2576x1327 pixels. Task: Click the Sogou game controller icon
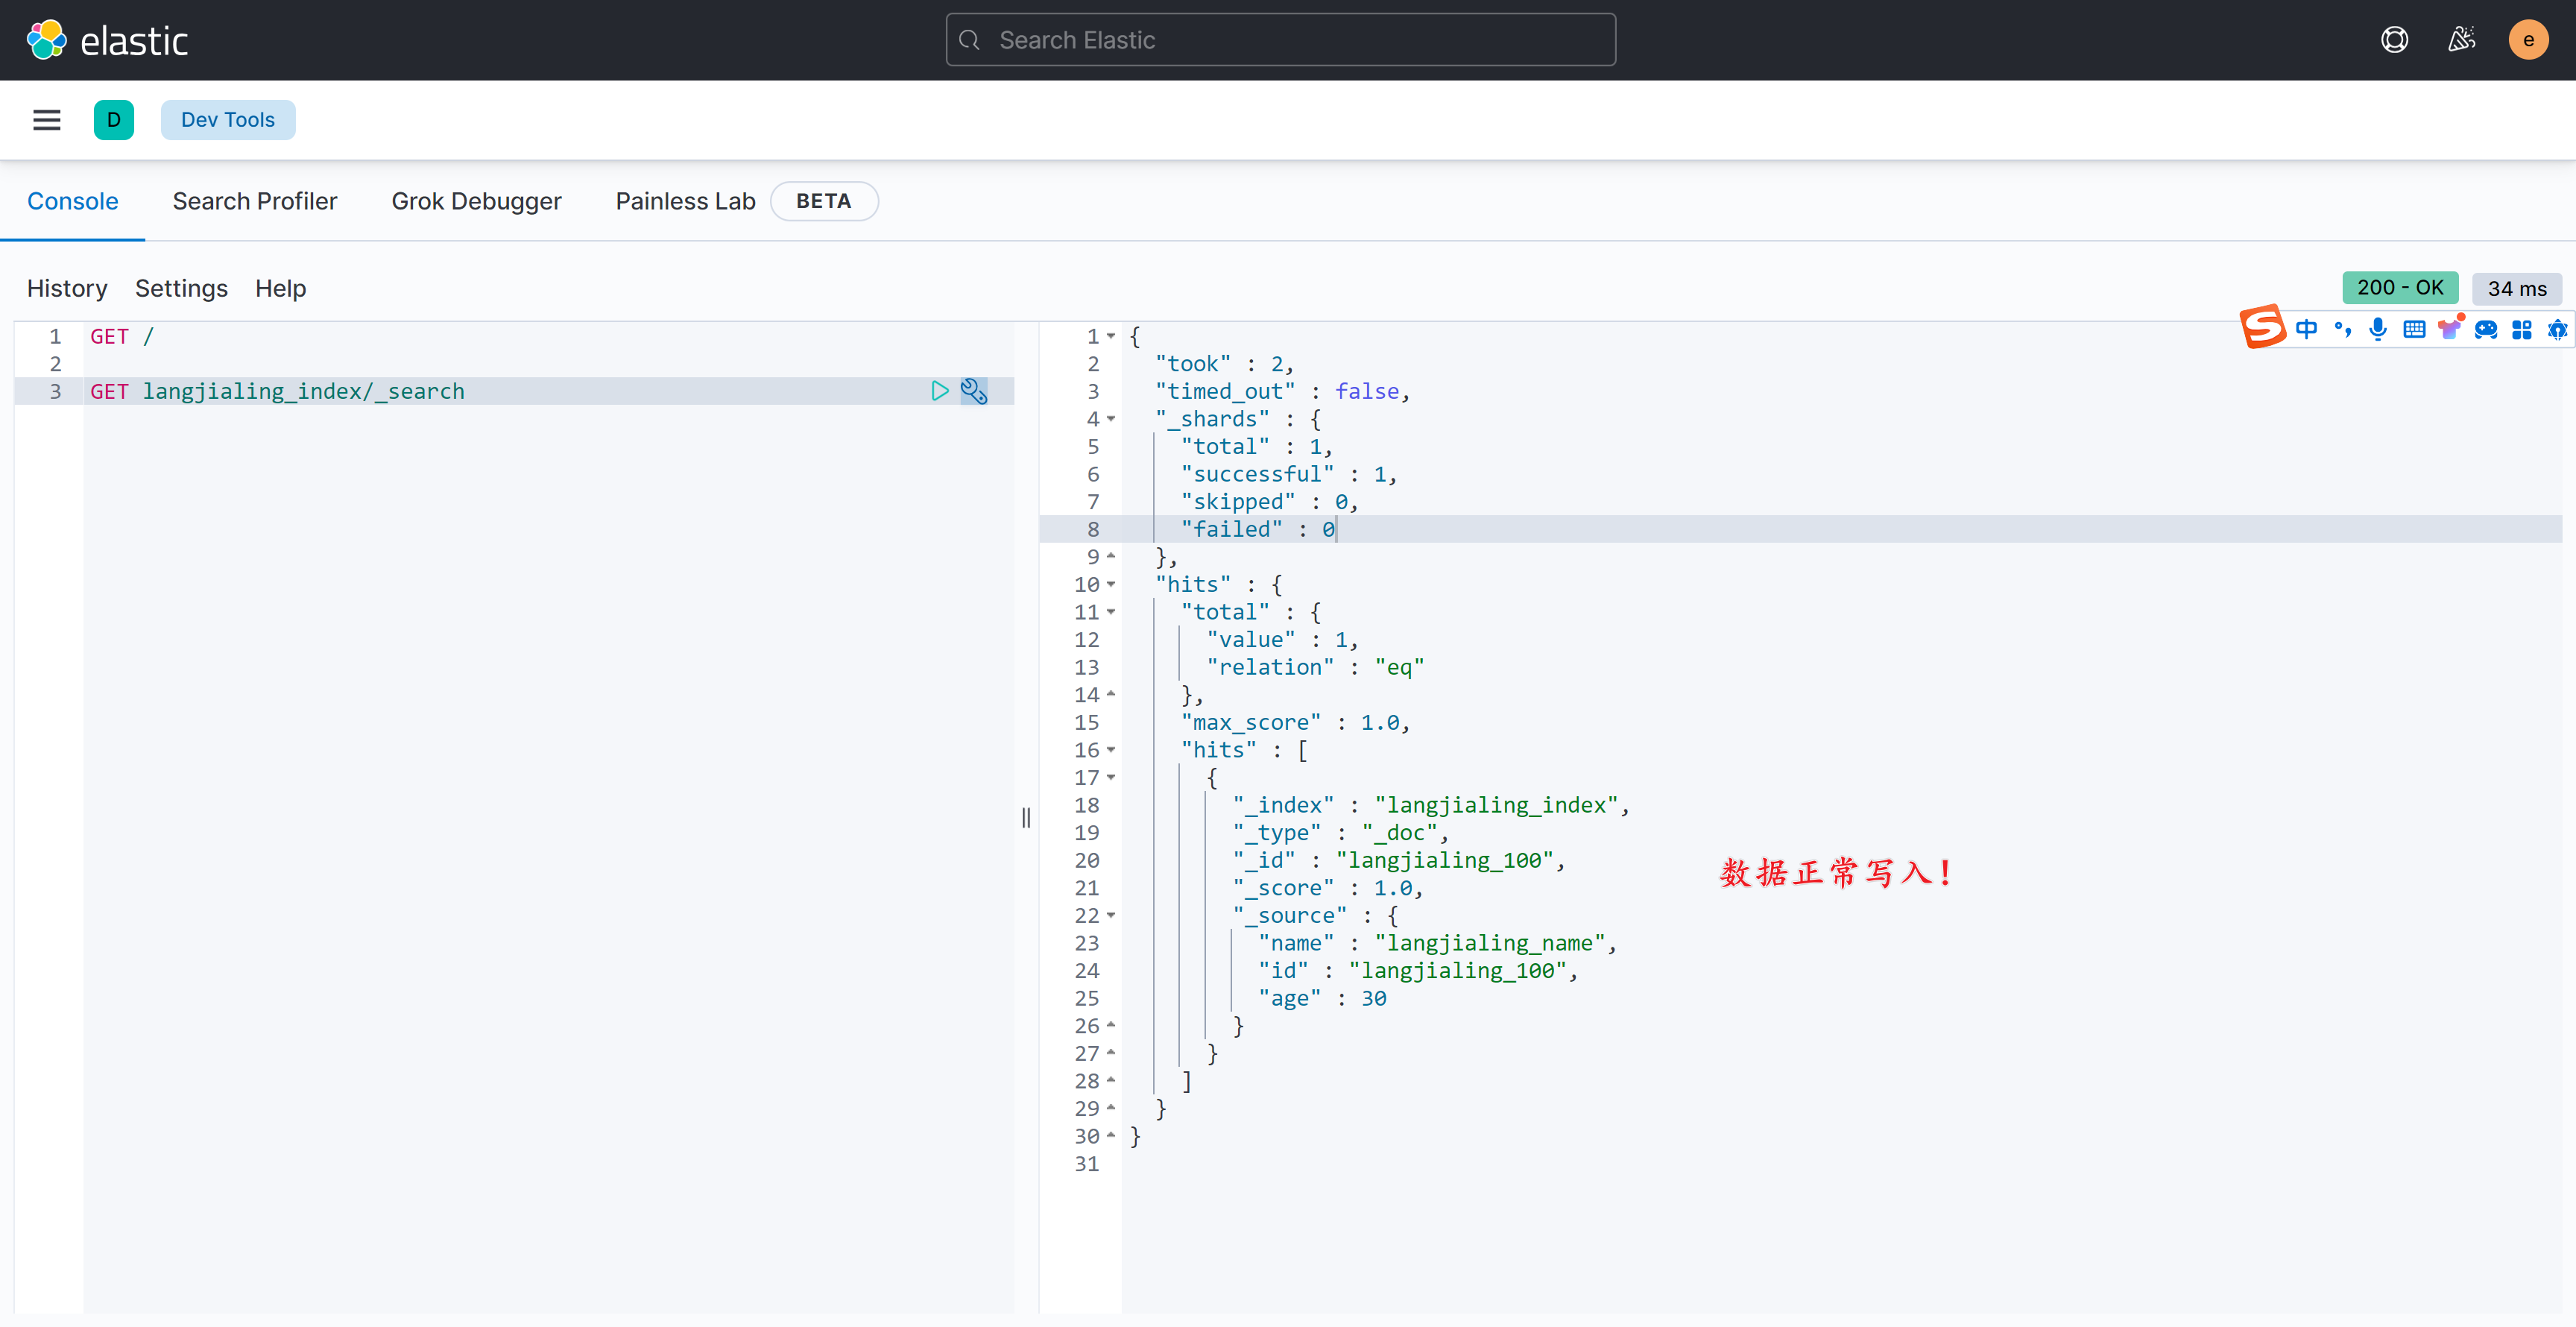tap(2486, 329)
